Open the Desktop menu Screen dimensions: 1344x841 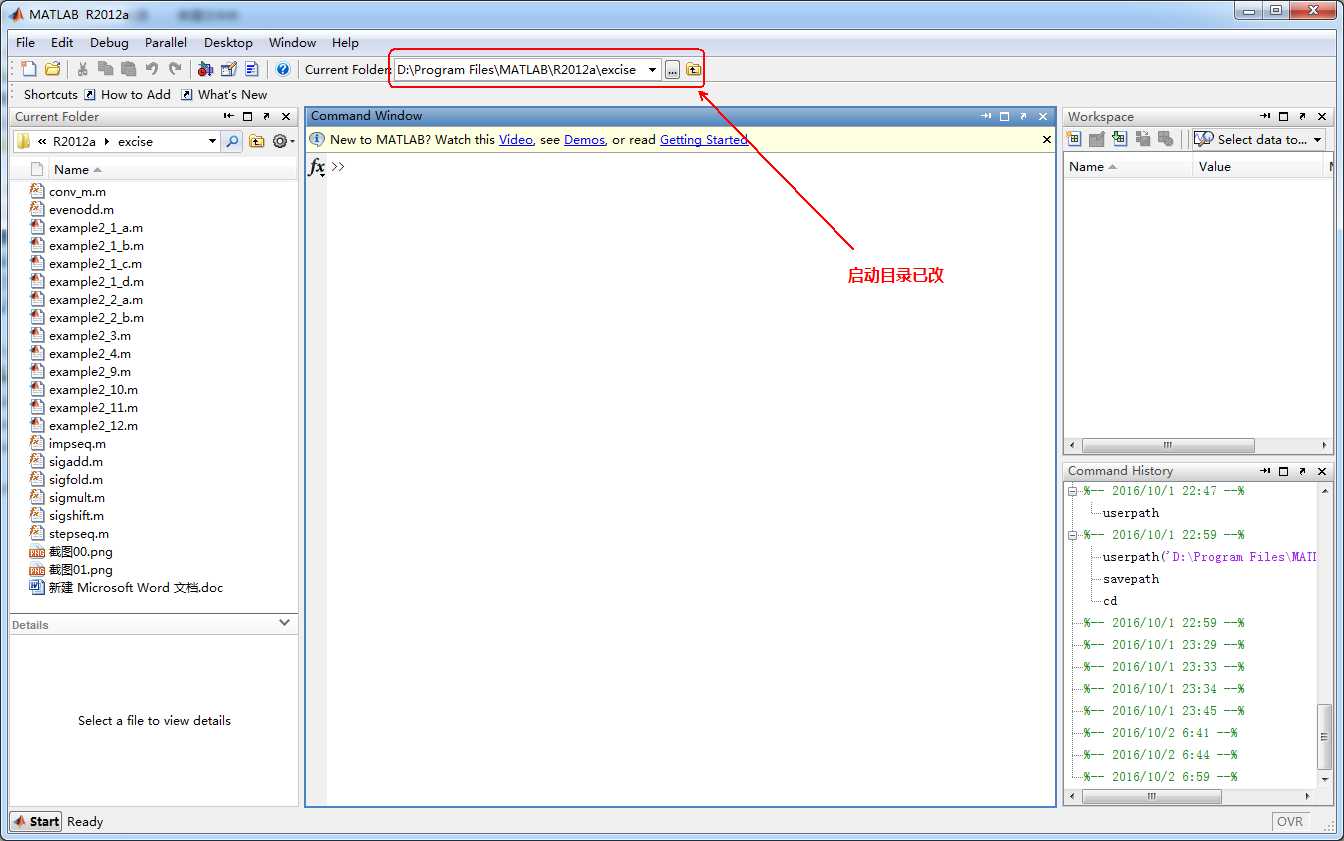(x=228, y=43)
